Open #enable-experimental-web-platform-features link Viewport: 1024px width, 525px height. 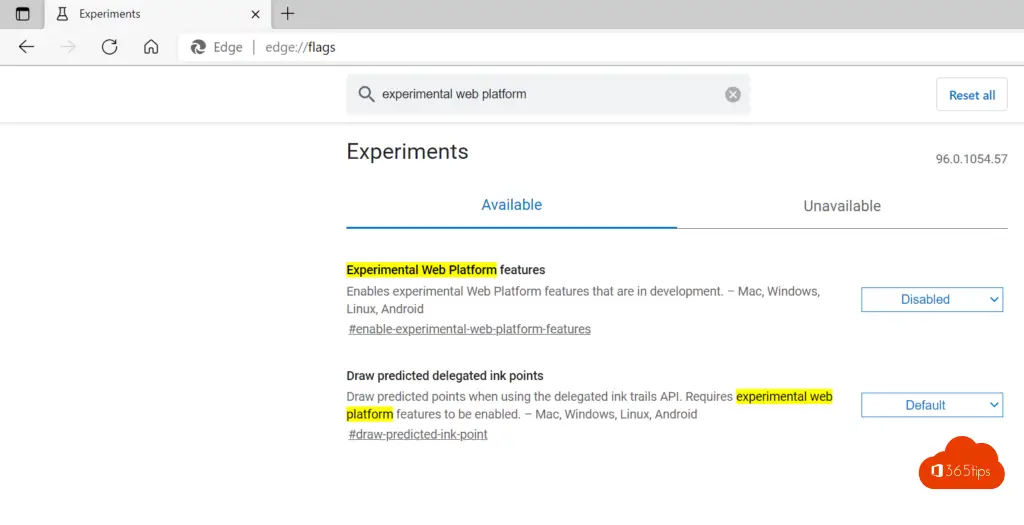[469, 329]
